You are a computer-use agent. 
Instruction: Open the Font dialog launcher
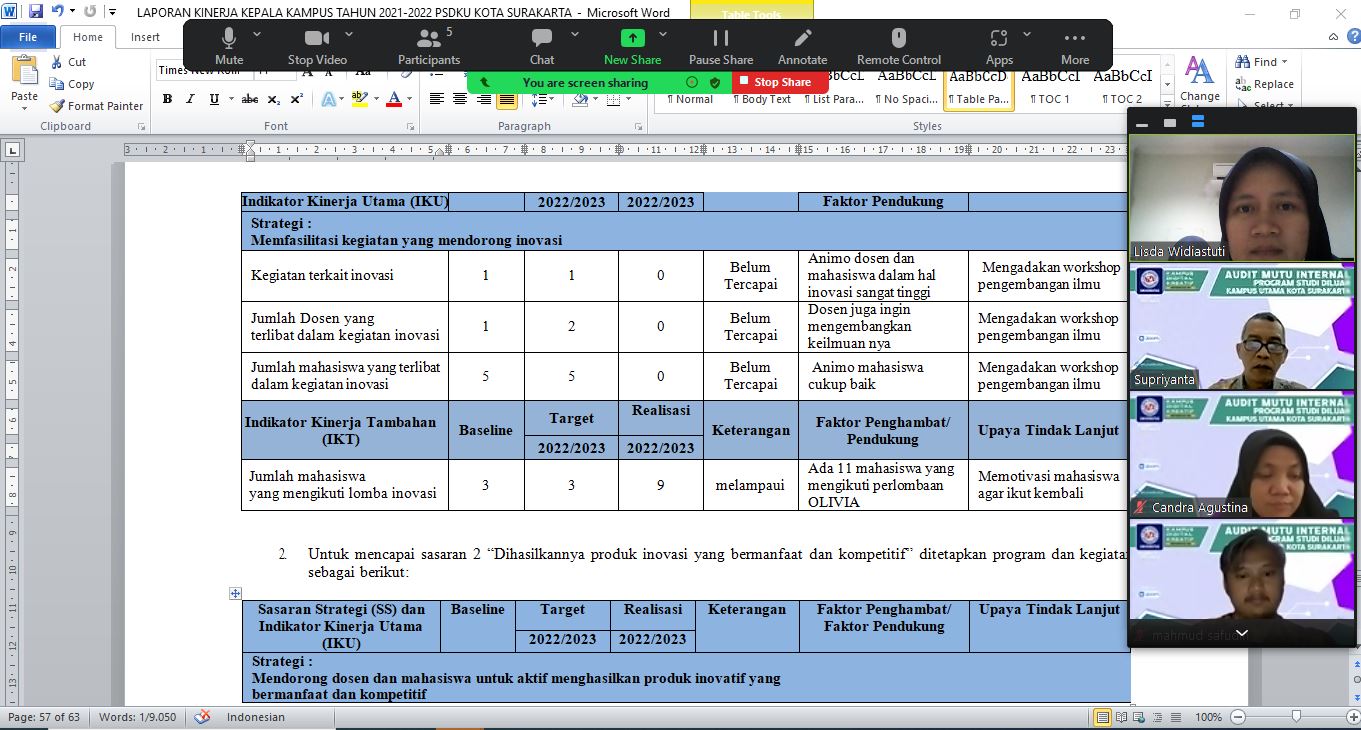point(410,127)
